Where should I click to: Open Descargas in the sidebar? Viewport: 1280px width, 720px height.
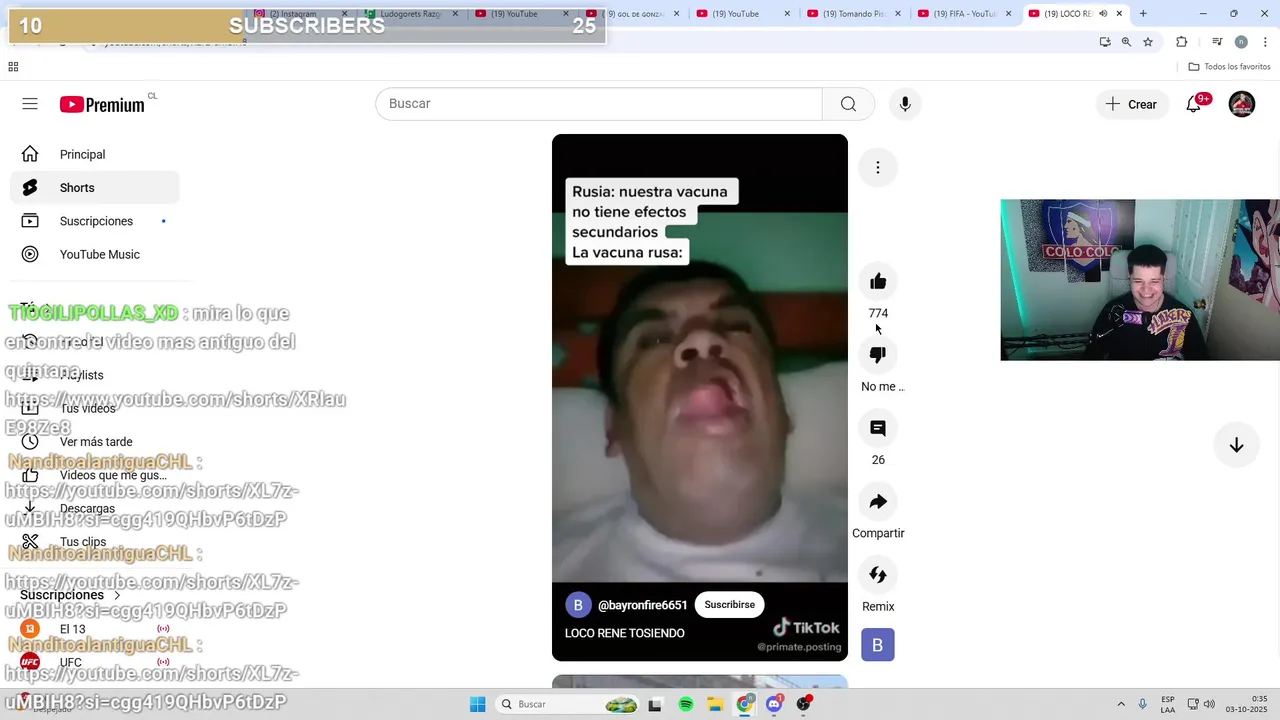tap(95, 508)
